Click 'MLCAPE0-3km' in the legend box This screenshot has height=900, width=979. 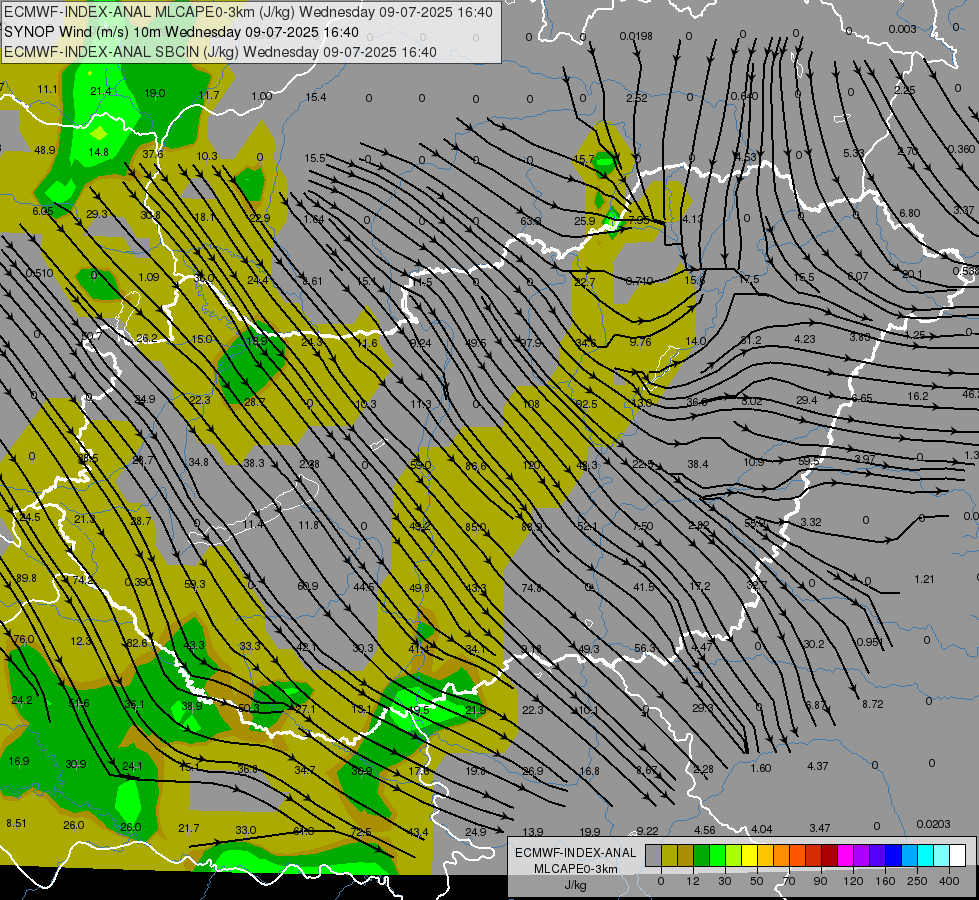[x=576, y=869]
